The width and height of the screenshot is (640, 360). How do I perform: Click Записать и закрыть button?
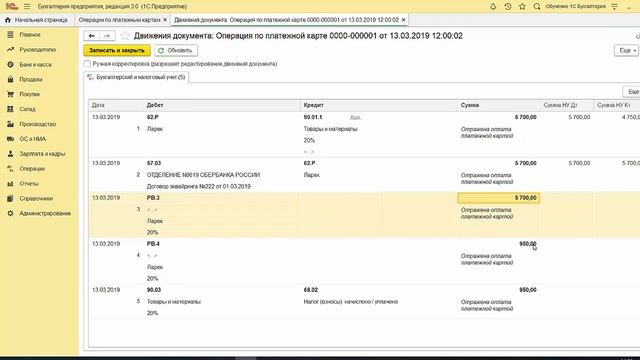(117, 50)
